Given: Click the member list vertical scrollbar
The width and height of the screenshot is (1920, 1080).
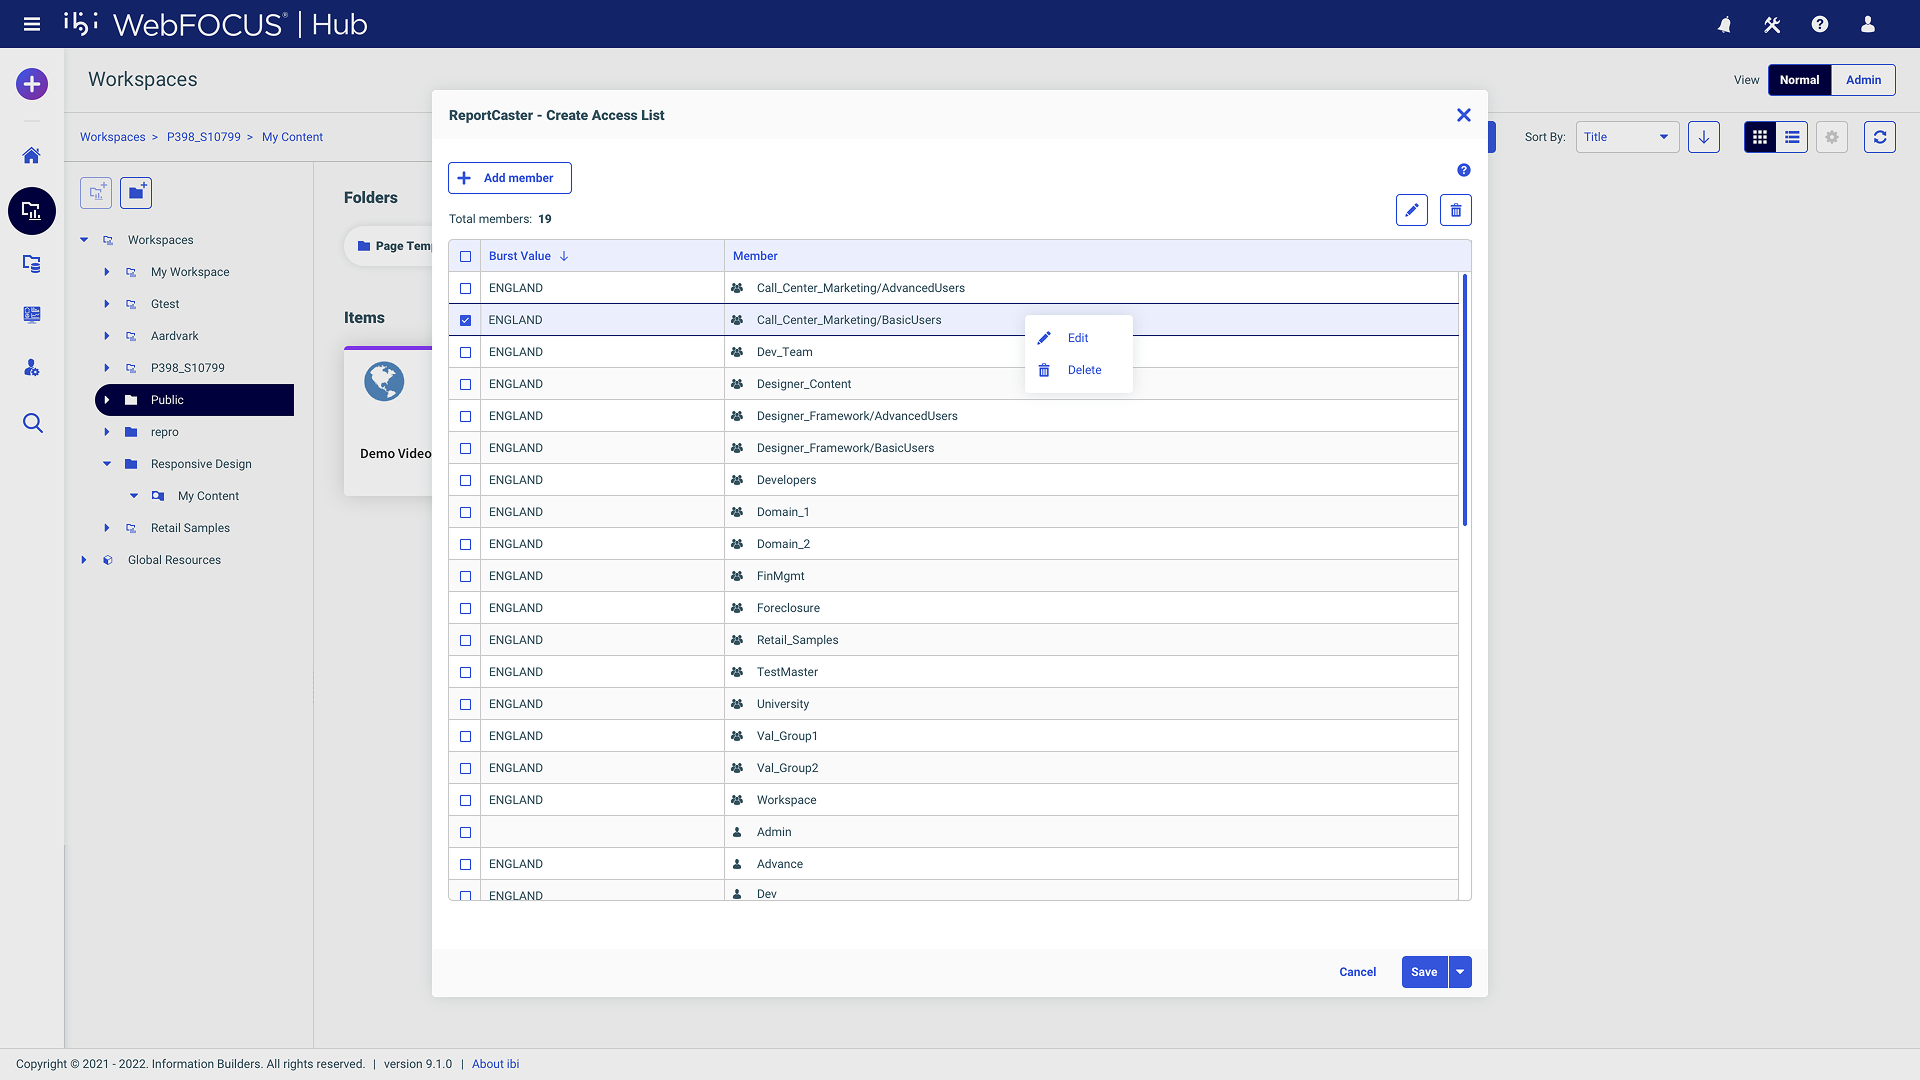Looking at the screenshot, I should [x=1464, y=400].
